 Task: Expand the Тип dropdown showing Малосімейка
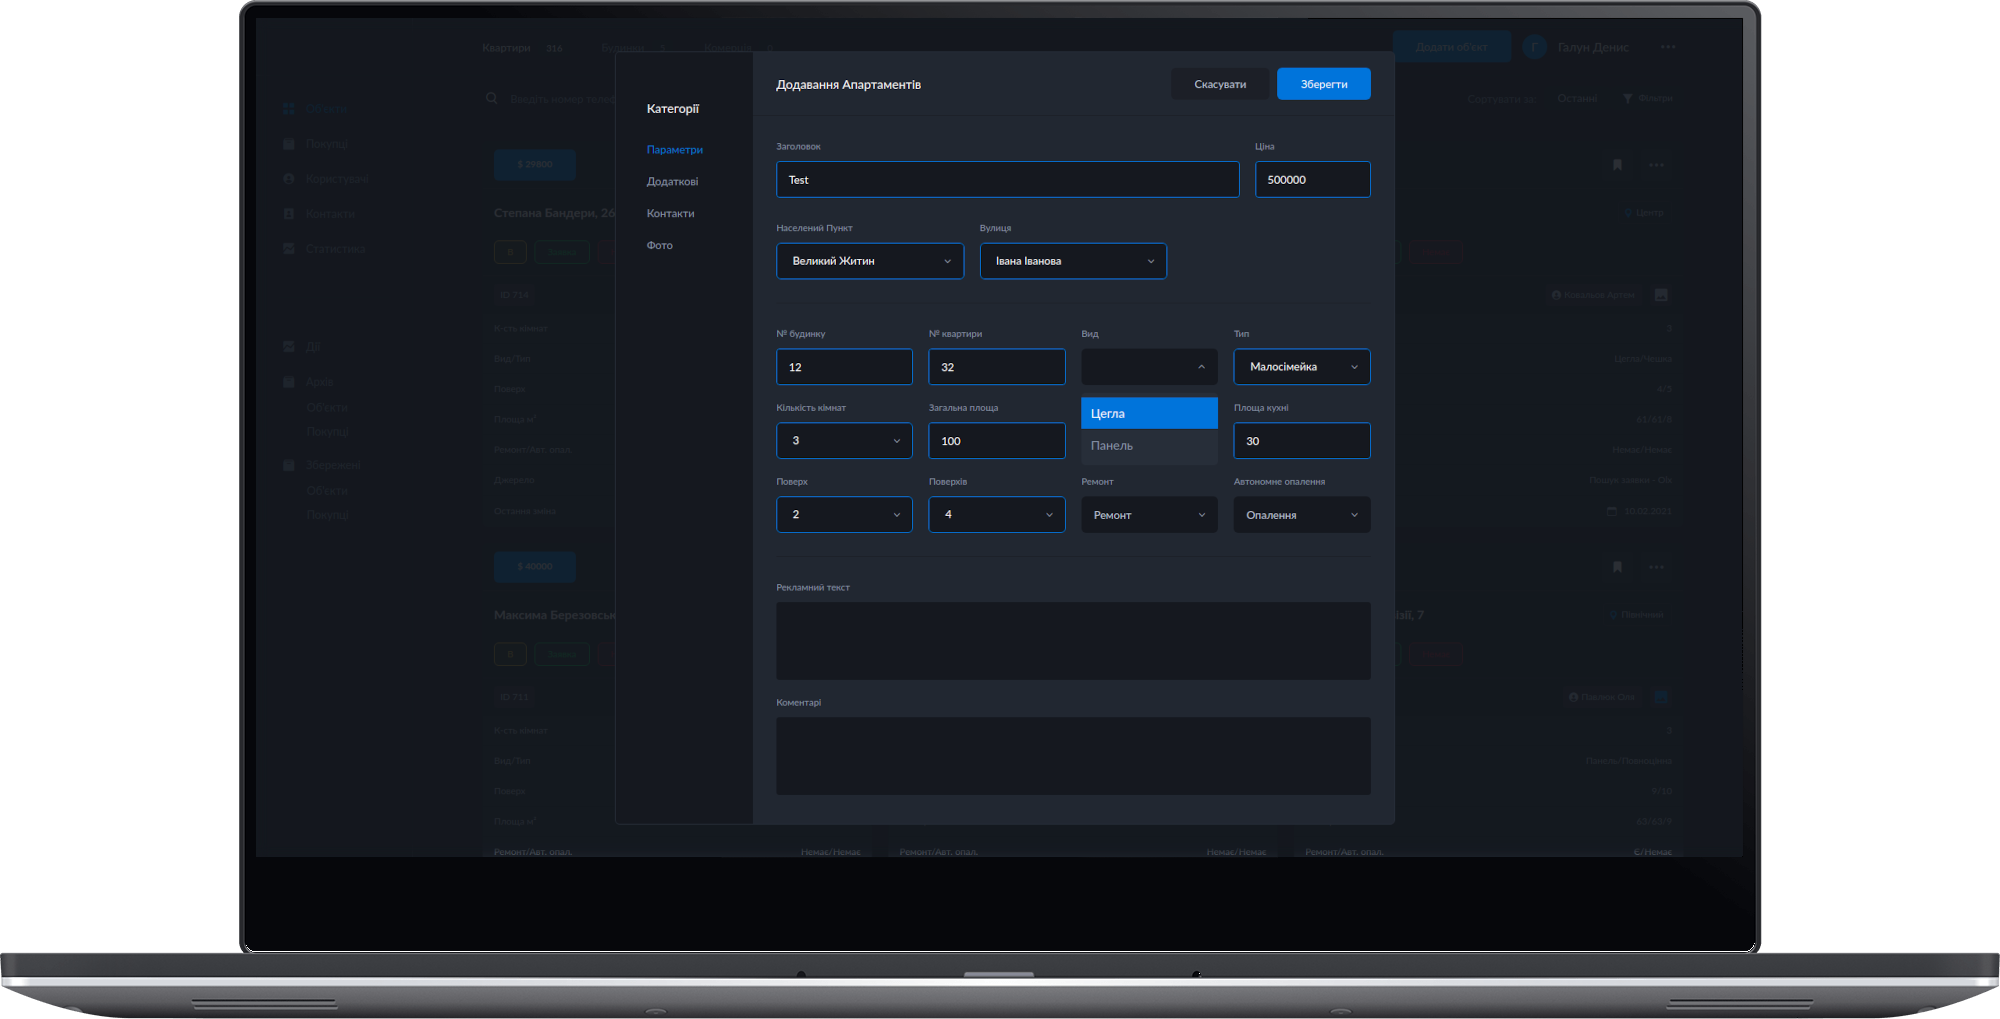(1301, 367)
